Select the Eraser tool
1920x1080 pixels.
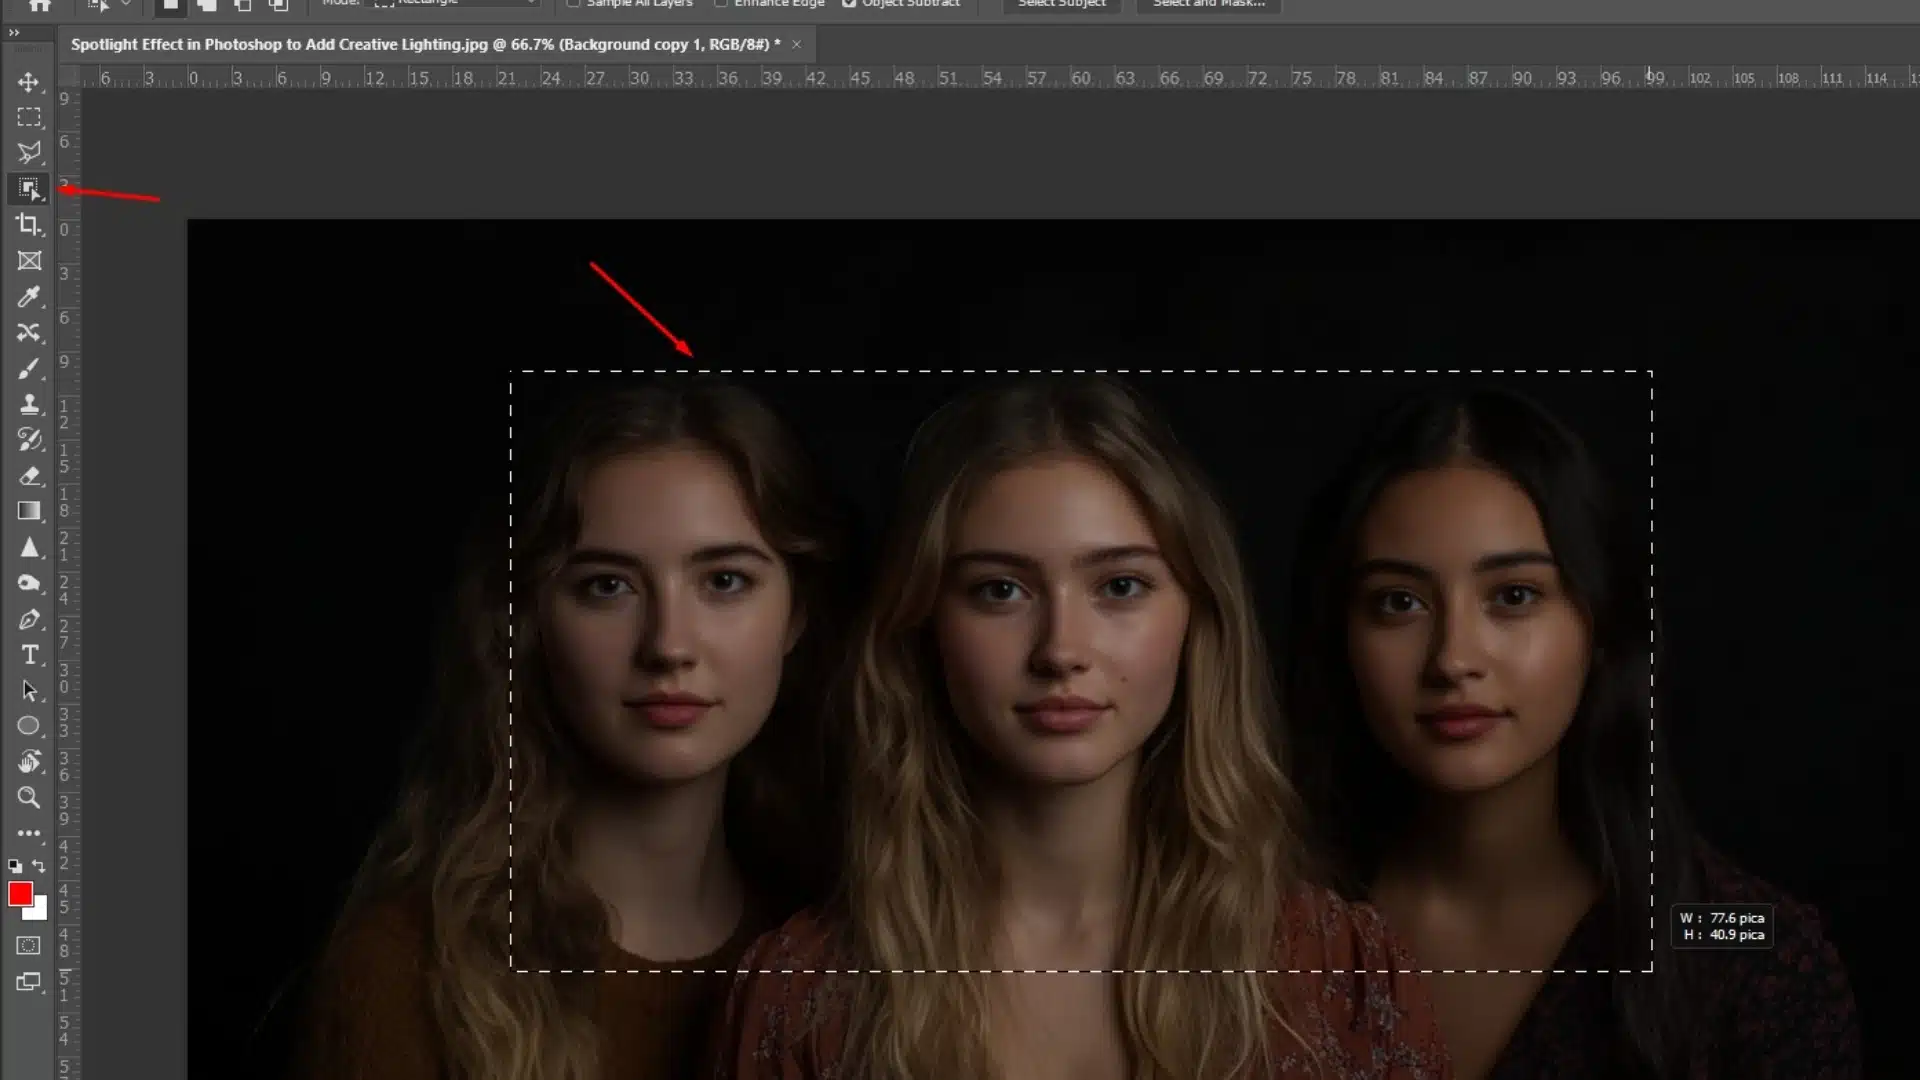[29, 476]
